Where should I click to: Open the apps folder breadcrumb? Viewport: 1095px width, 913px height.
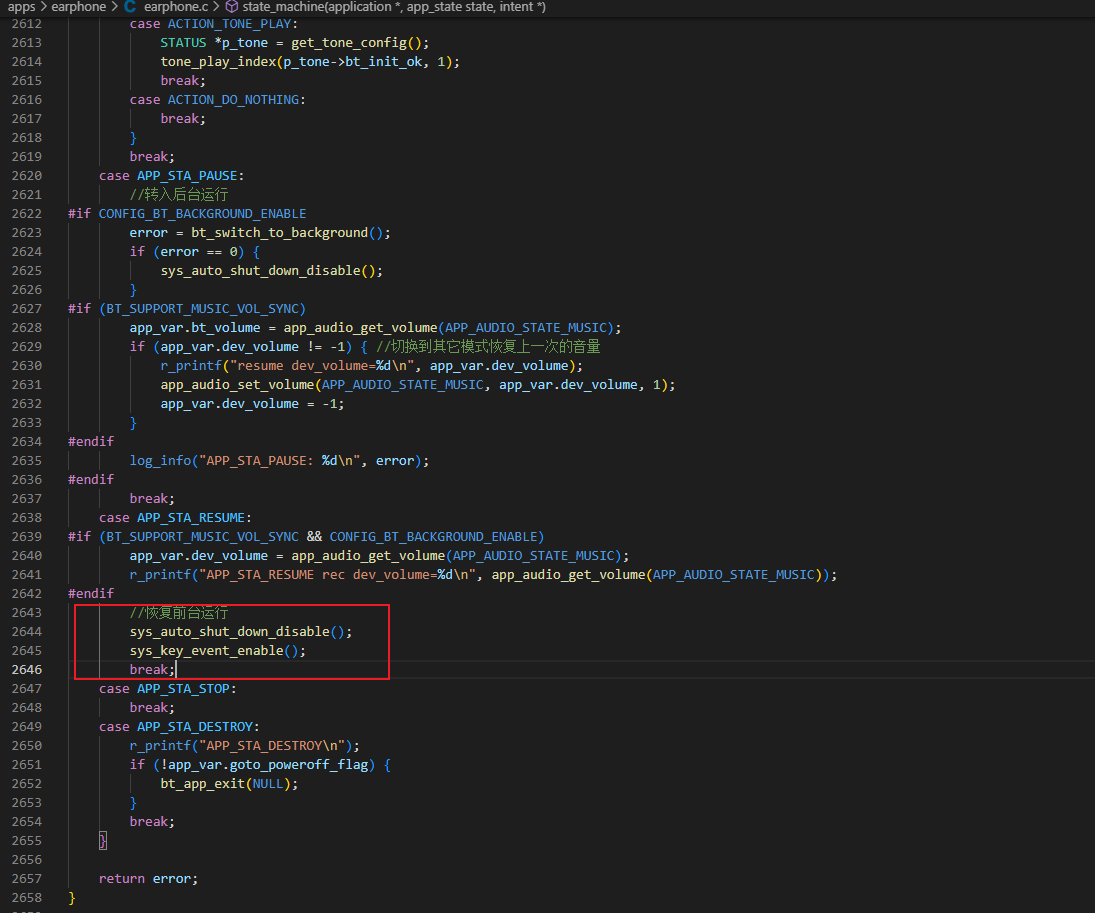(x=22, y=7)
